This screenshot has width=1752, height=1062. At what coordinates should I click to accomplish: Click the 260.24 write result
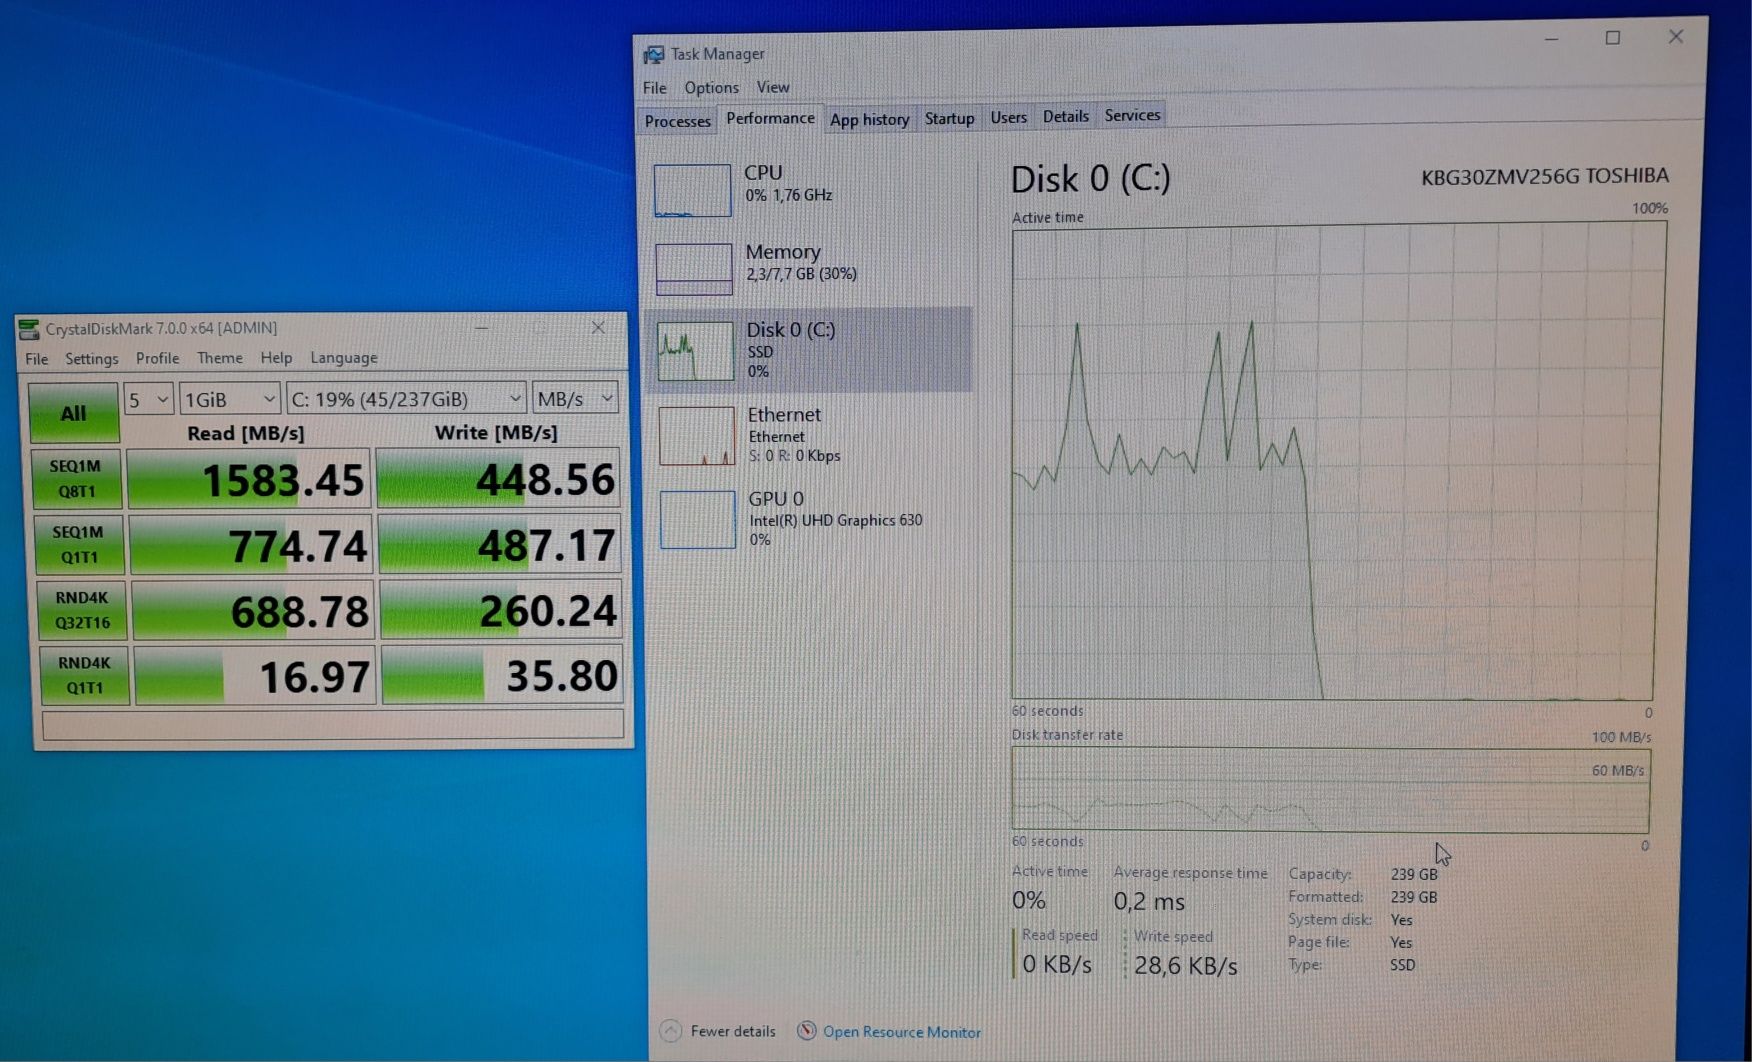point(501,610)
